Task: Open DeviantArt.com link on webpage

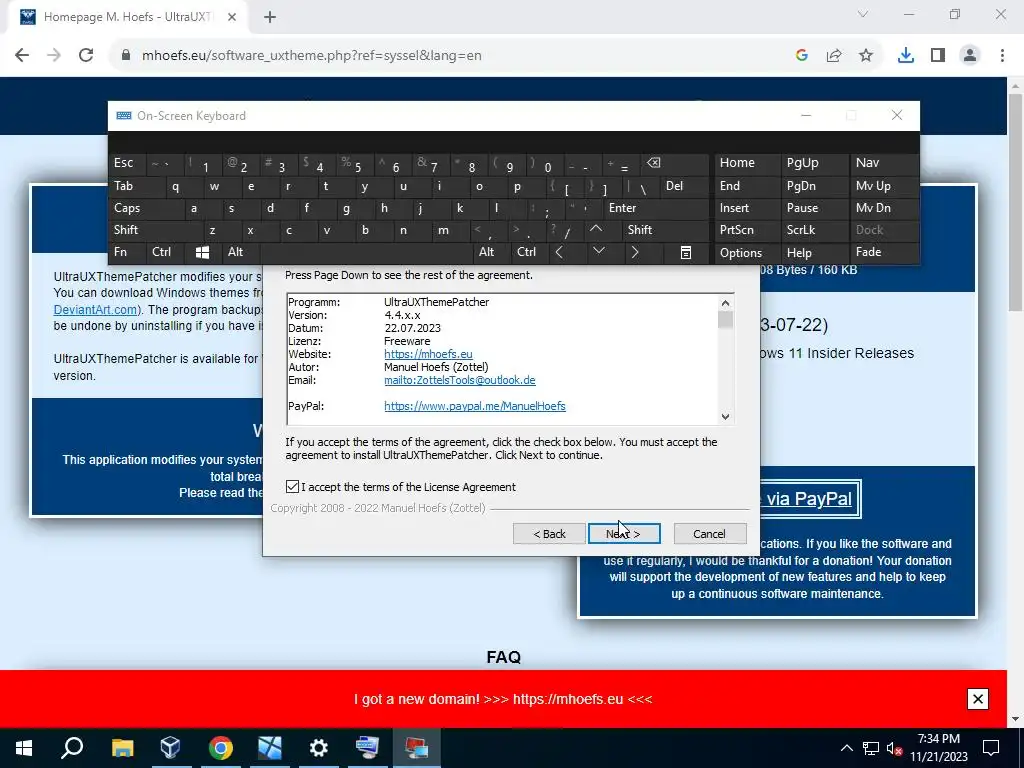Action: point(95,310)
